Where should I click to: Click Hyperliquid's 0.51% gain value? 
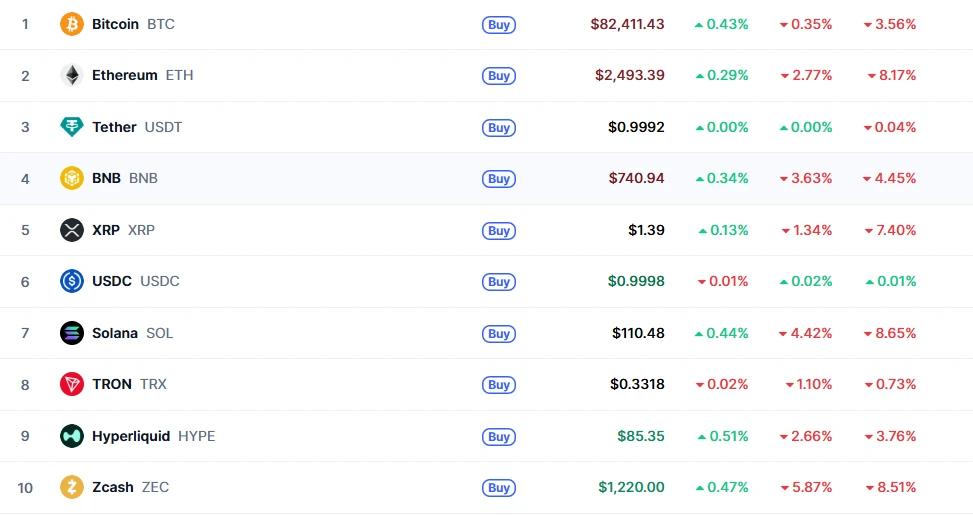click(x=723, y=436)
